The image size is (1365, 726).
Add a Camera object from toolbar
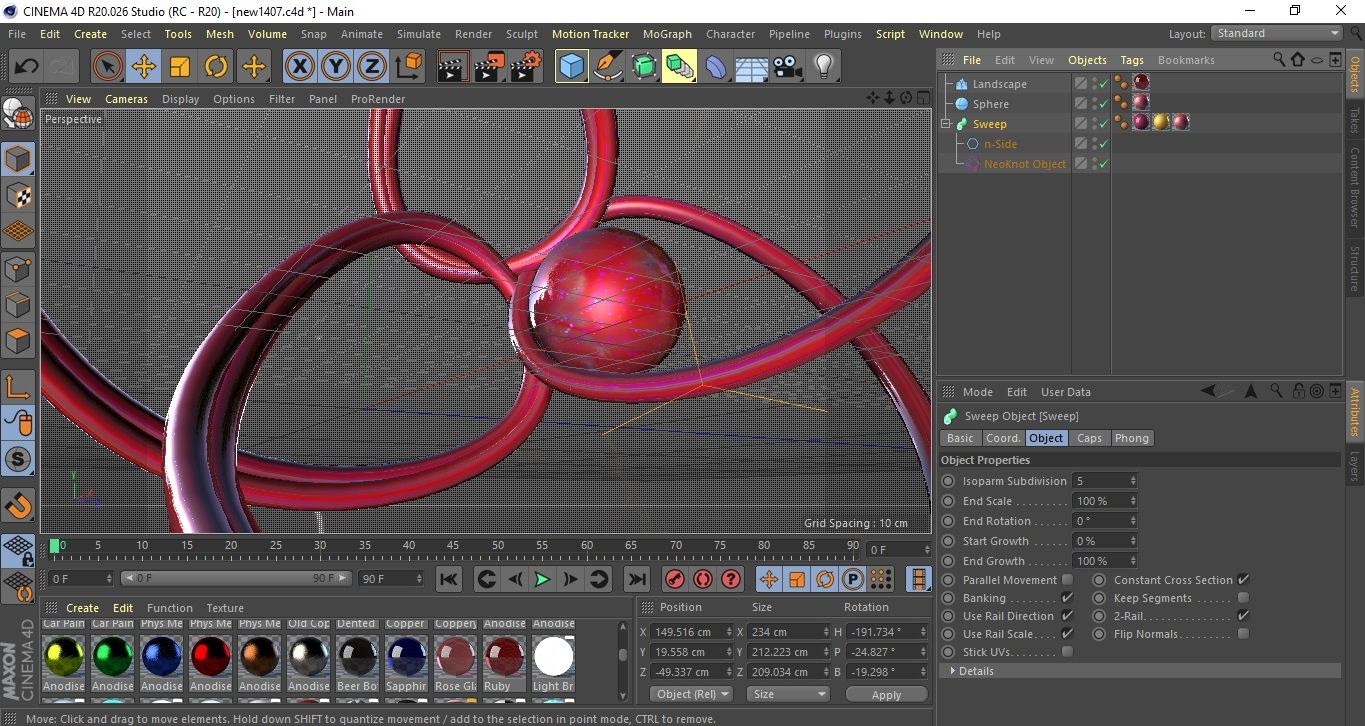click(788, 67)
